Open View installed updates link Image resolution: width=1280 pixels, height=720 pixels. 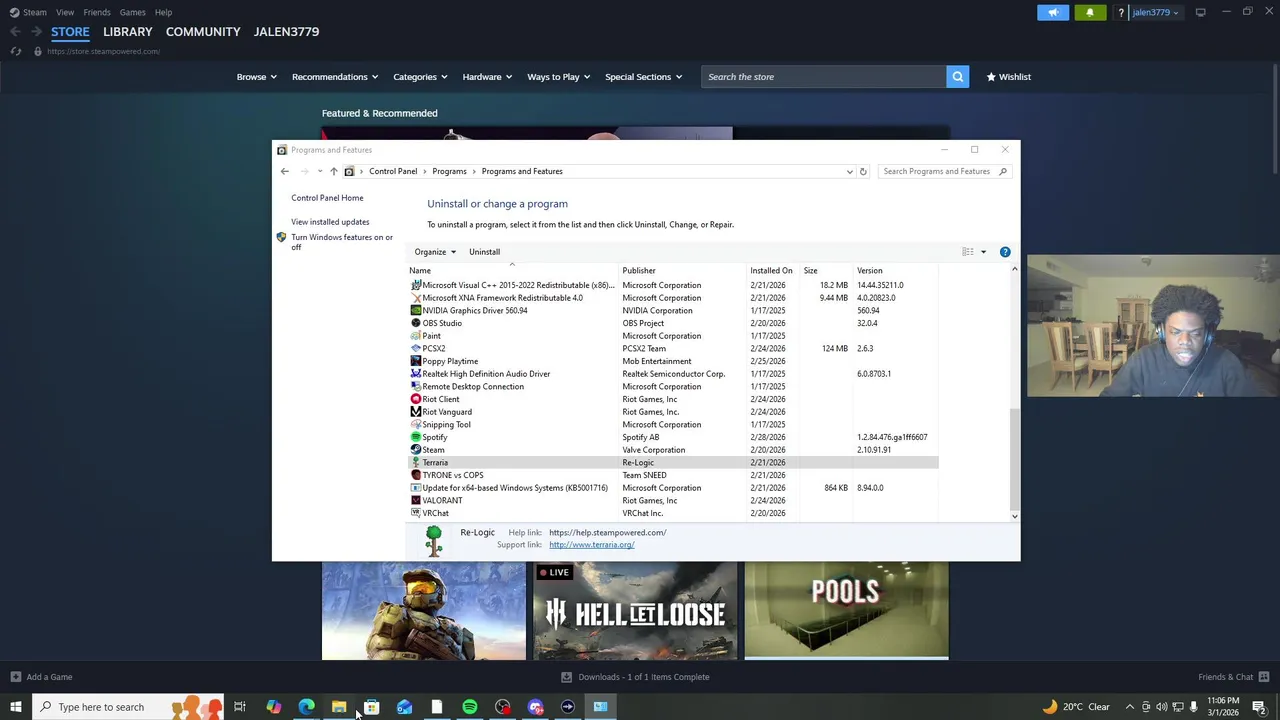(330, 222)
